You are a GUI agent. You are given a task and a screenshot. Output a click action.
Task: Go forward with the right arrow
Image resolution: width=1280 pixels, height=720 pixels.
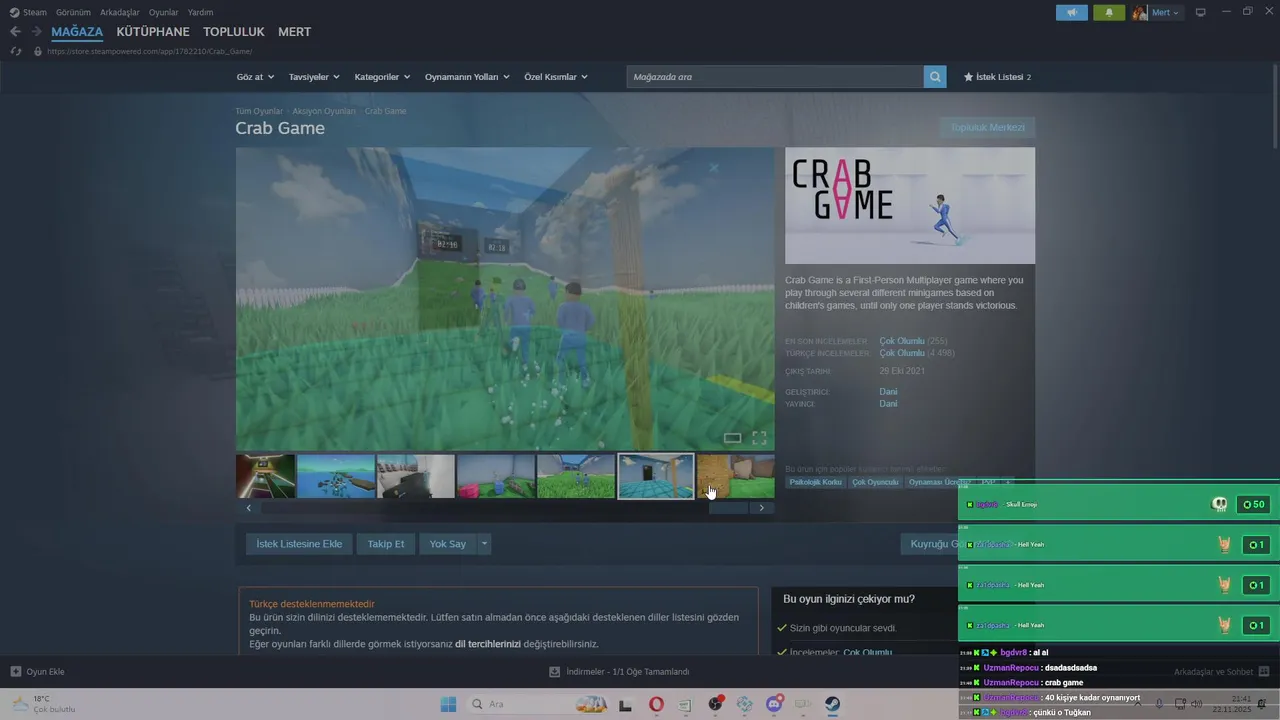point(37,32)
